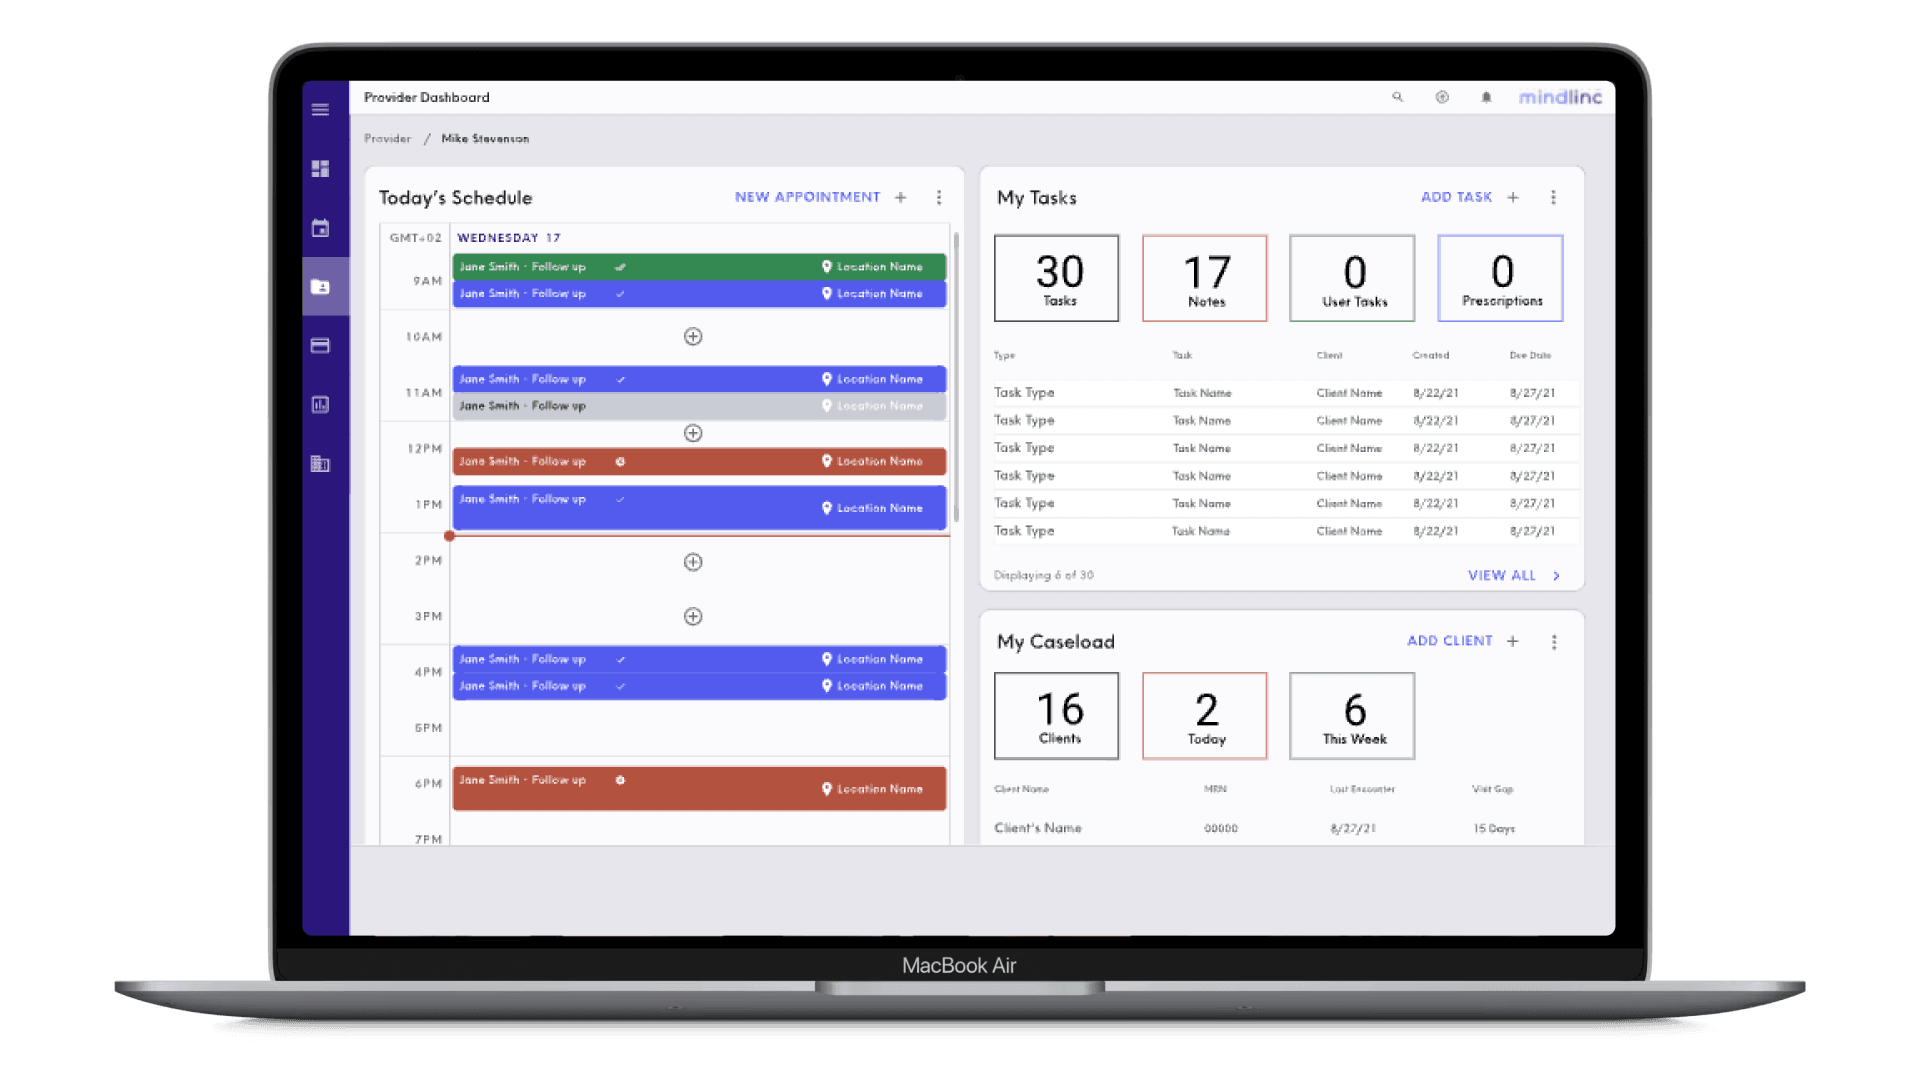Select the client folder icon in sidebar
The height and width of the screenshot is (1080, 1920).
[320, 287]
